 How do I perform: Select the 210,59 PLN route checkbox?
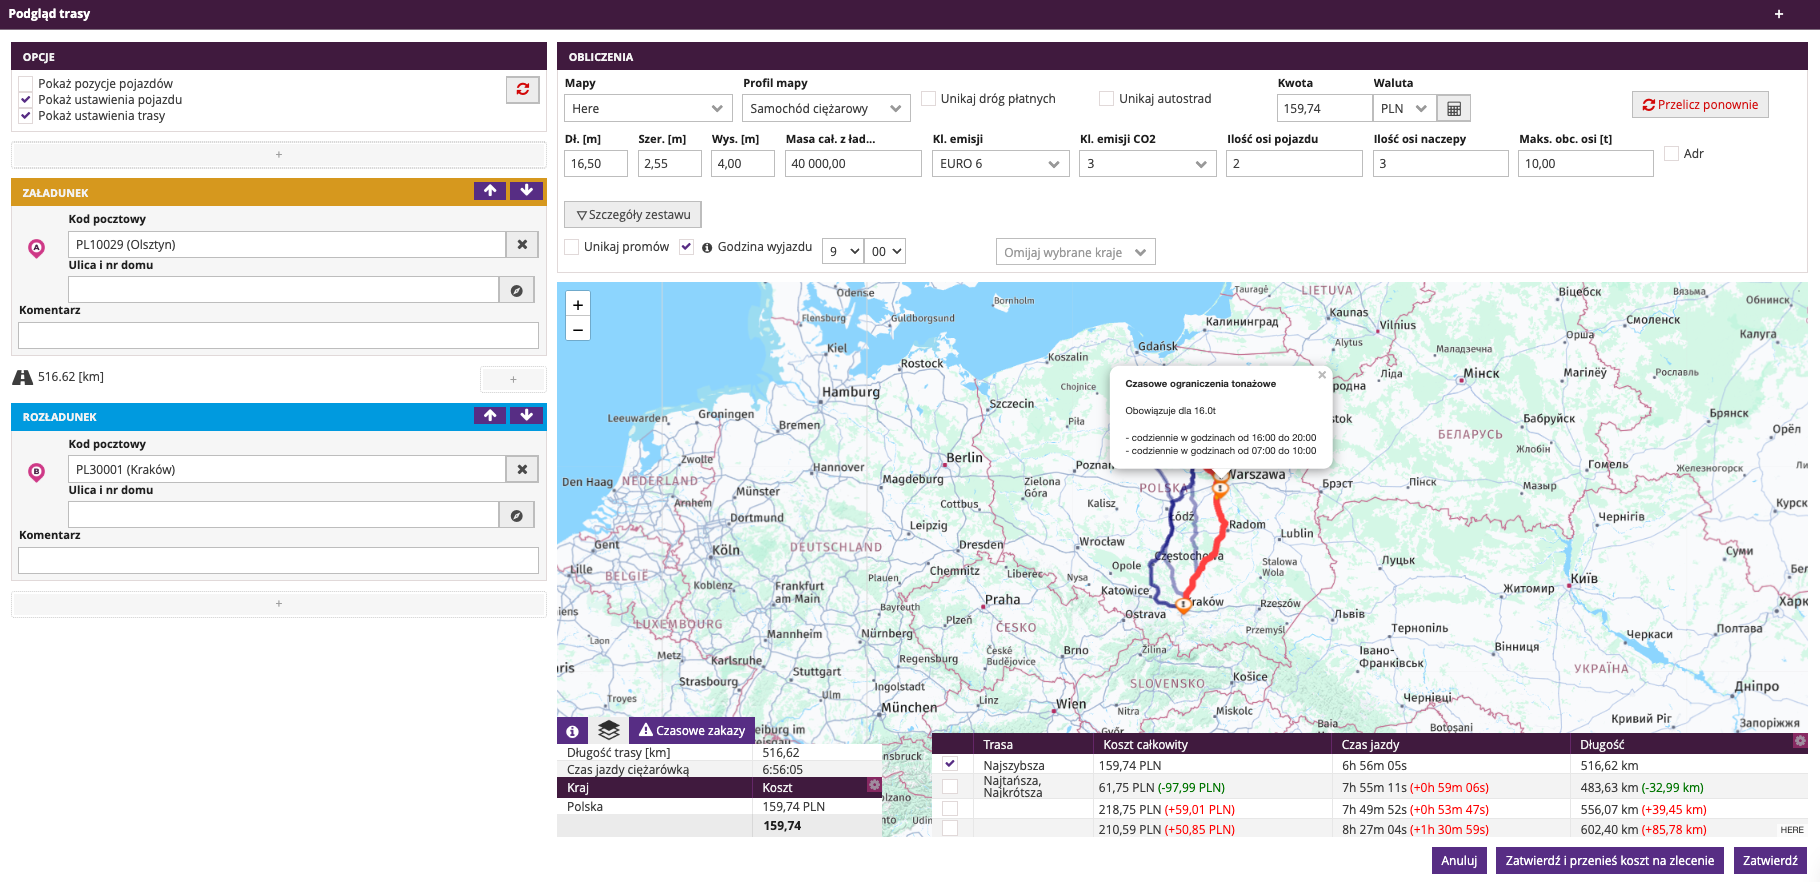click(950, 828)
